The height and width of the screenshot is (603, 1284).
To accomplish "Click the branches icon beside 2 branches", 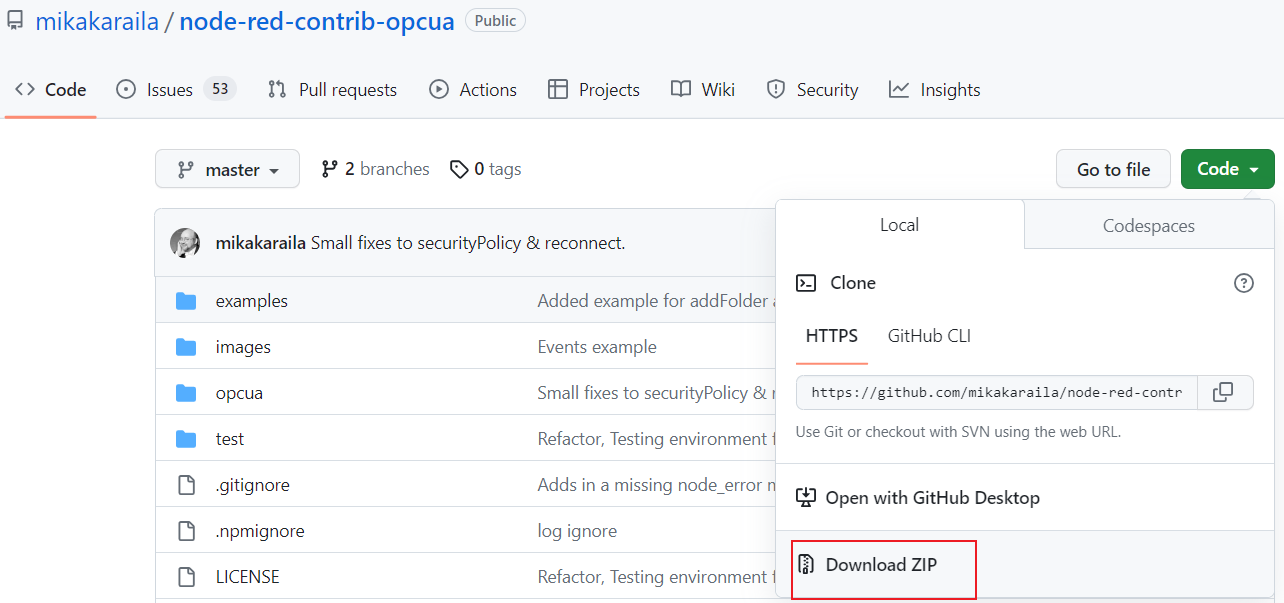I will point(329,169).
